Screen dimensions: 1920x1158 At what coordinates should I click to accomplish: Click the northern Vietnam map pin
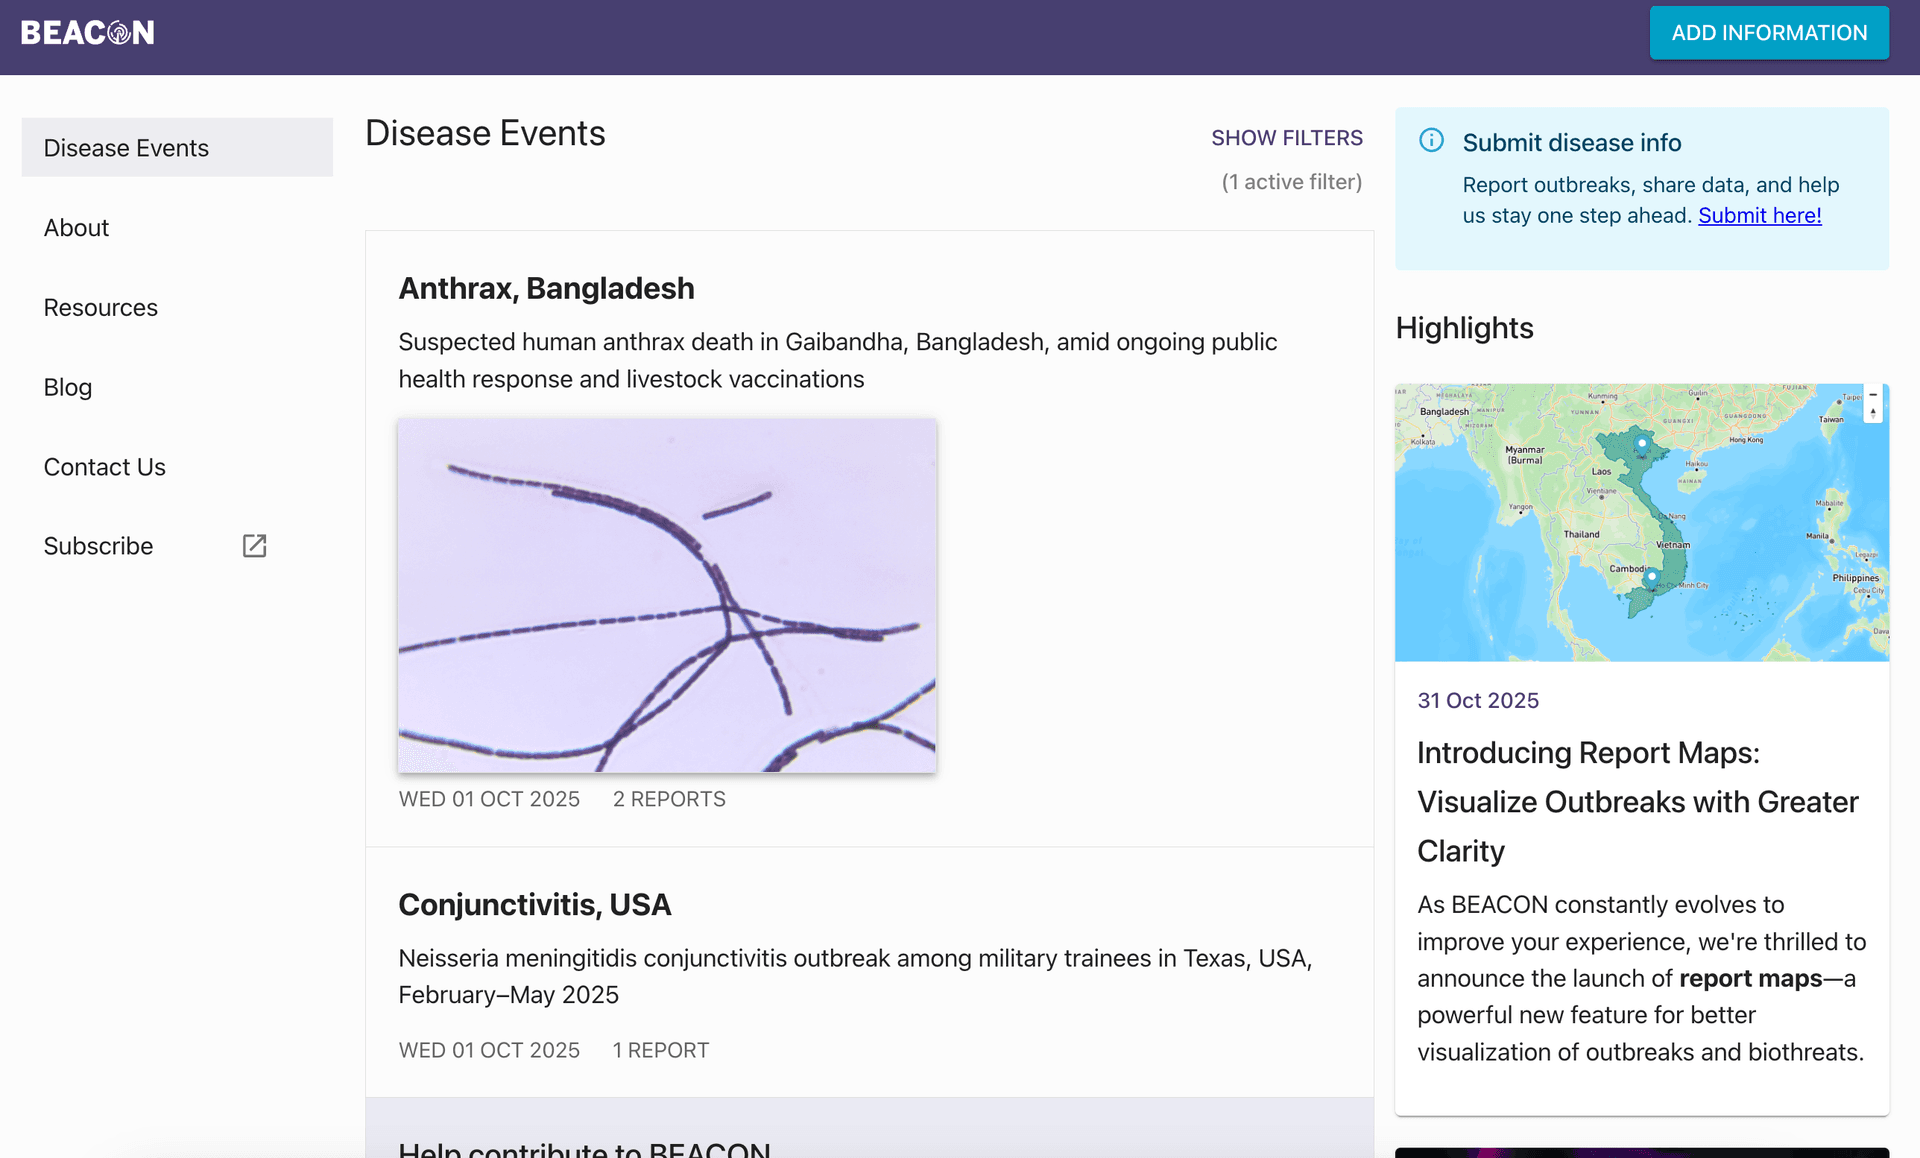pyautogui.click(x=1641, y=442)
